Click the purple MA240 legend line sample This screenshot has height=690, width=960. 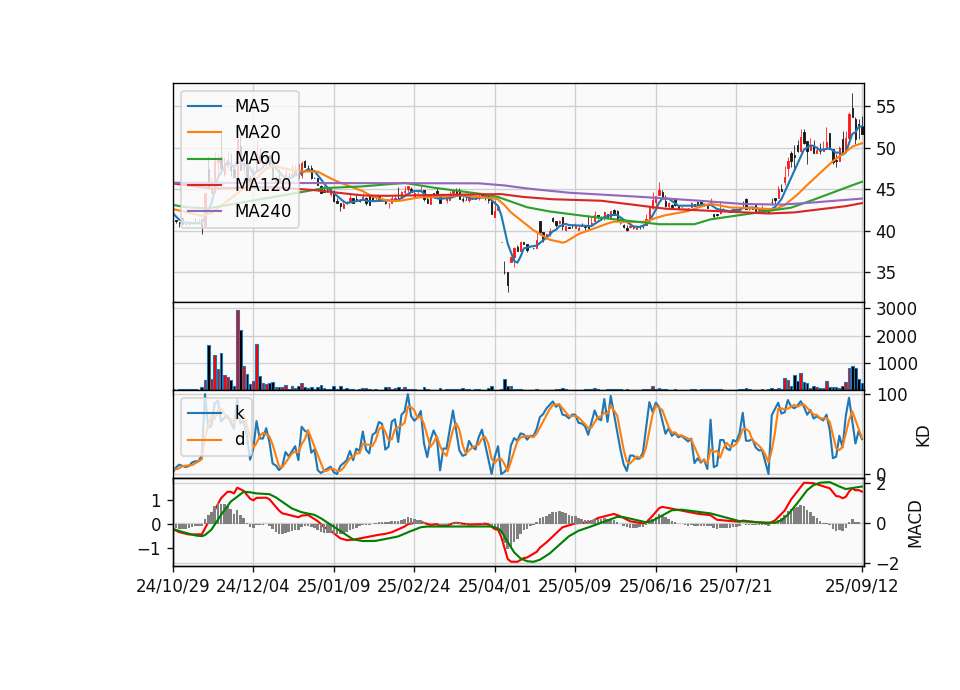tap(204, 211)
